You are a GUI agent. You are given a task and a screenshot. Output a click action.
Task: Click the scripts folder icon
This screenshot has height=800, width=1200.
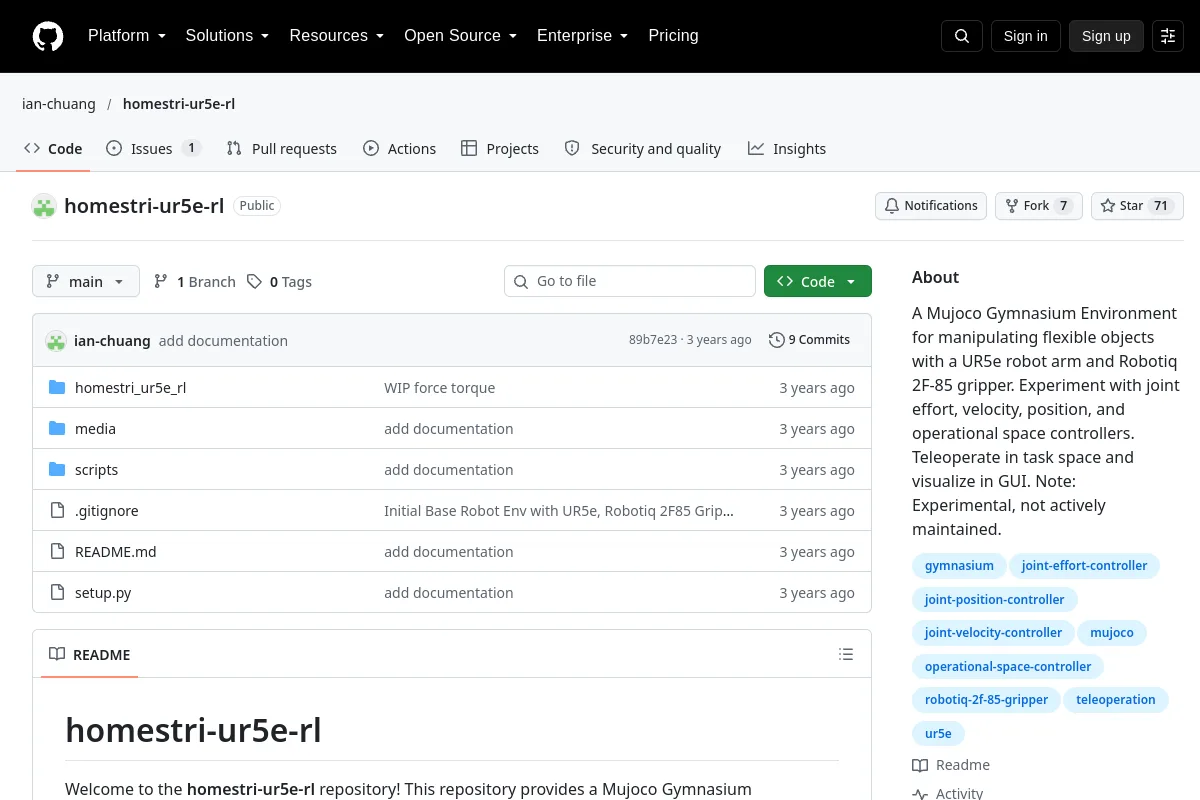pos(57,469)
